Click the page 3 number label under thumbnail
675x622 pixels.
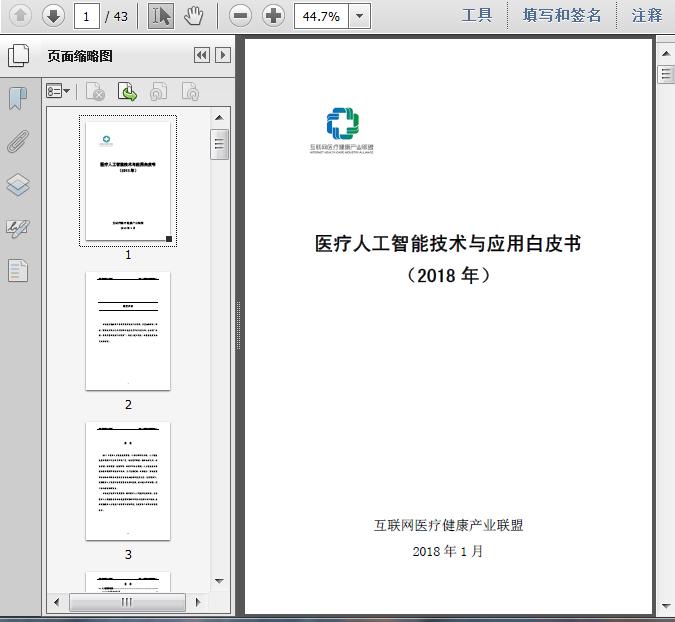click(x=128, y=554)
